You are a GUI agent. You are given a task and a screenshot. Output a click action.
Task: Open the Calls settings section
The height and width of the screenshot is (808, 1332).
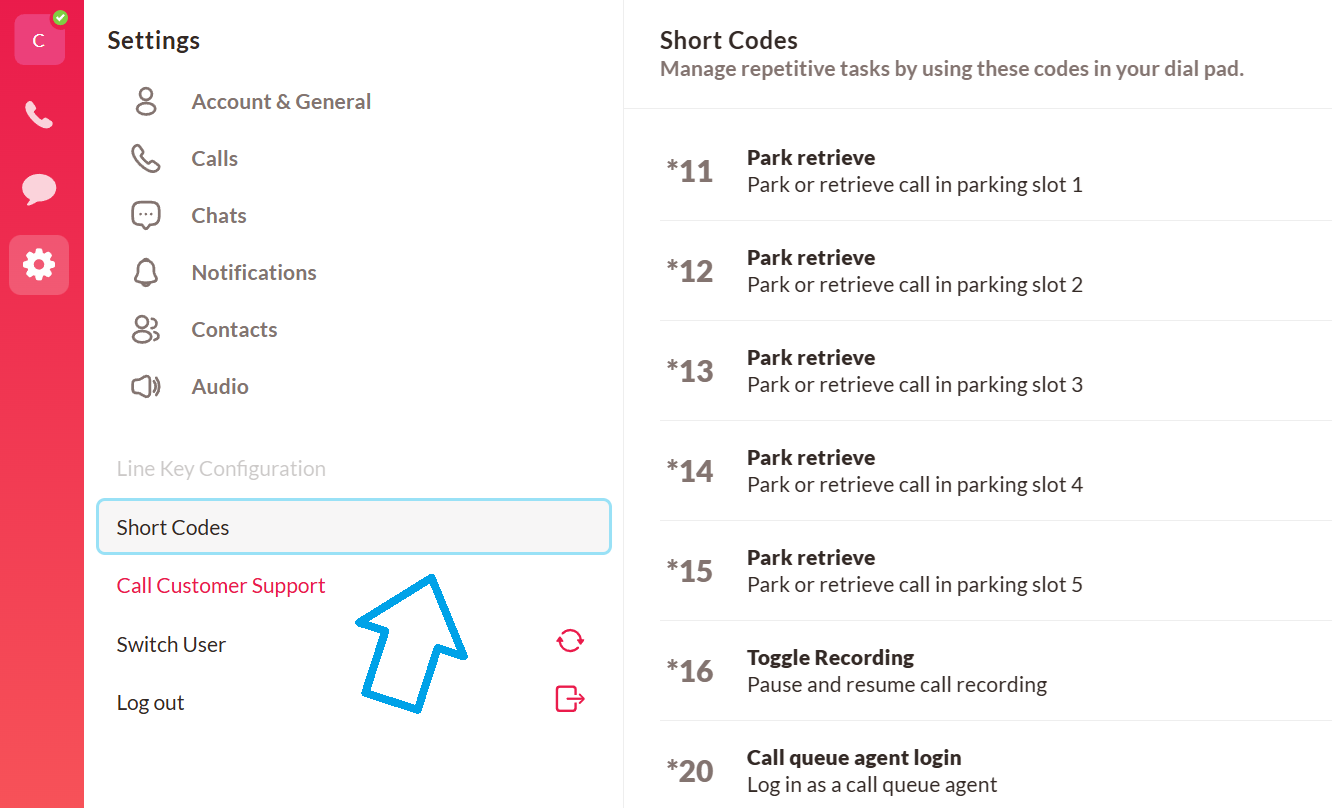(x=215, y=158)
